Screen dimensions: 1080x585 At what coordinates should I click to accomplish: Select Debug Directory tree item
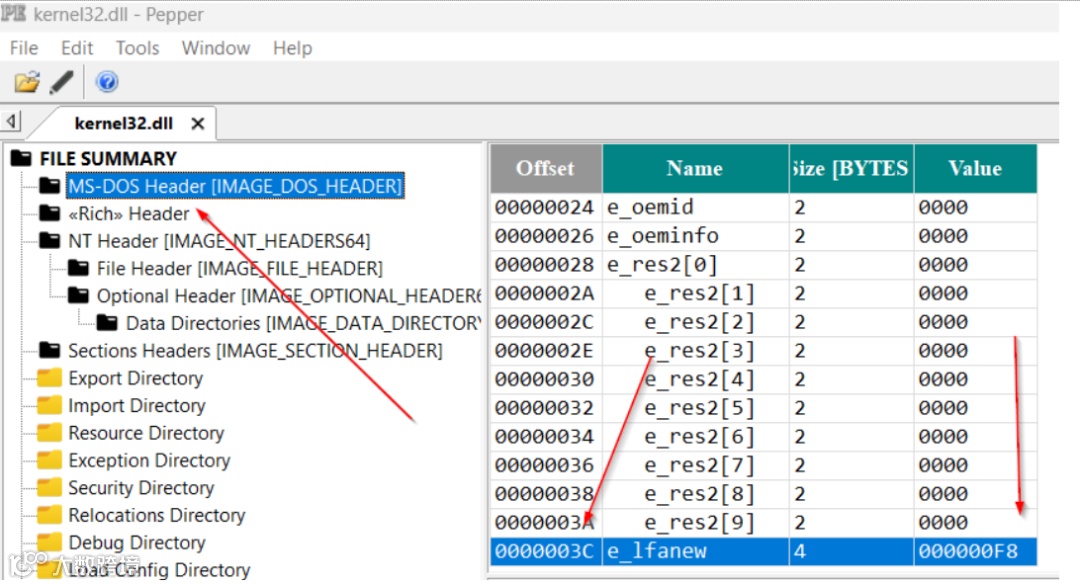pyautogui.click(x=136, y=543)
